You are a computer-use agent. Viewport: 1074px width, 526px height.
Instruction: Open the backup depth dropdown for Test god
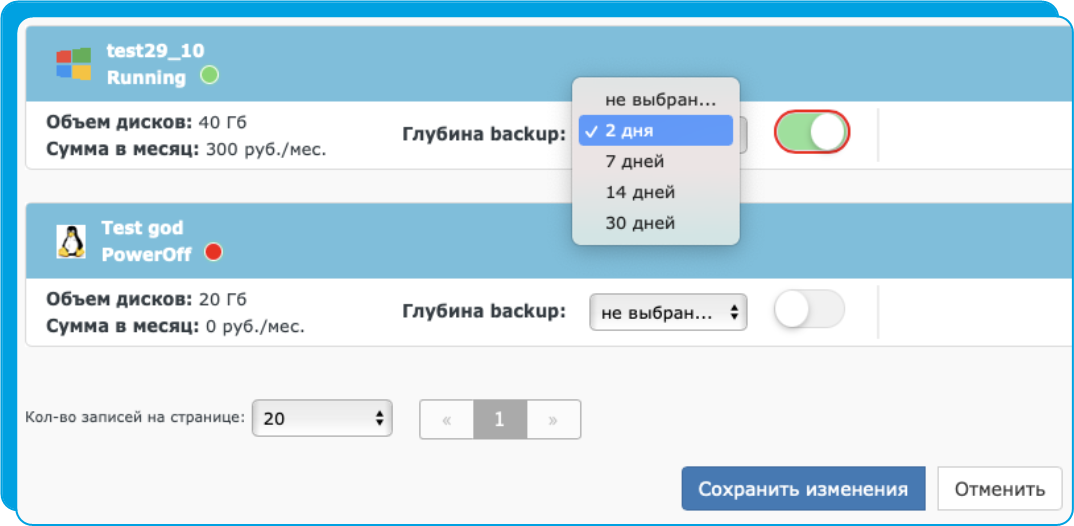pos(669,313)
